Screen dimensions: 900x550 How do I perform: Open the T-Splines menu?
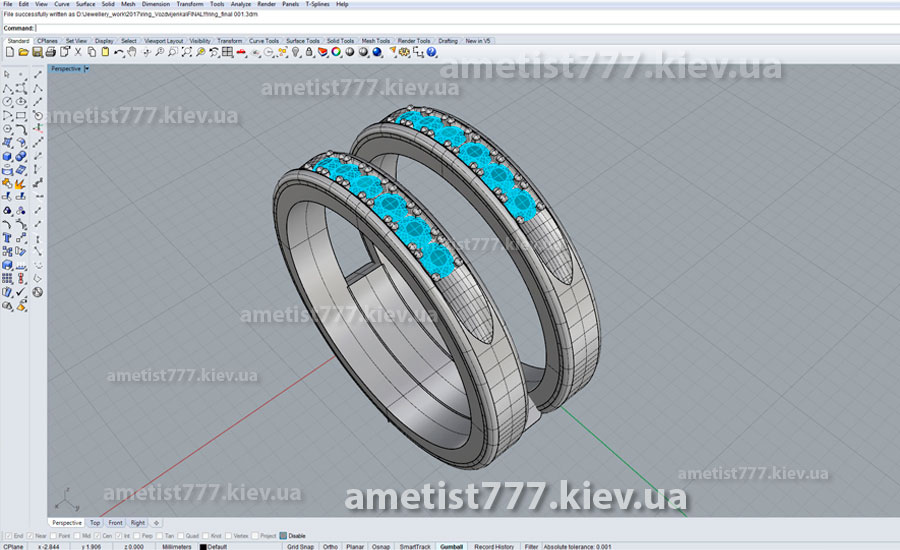(317, 4)
